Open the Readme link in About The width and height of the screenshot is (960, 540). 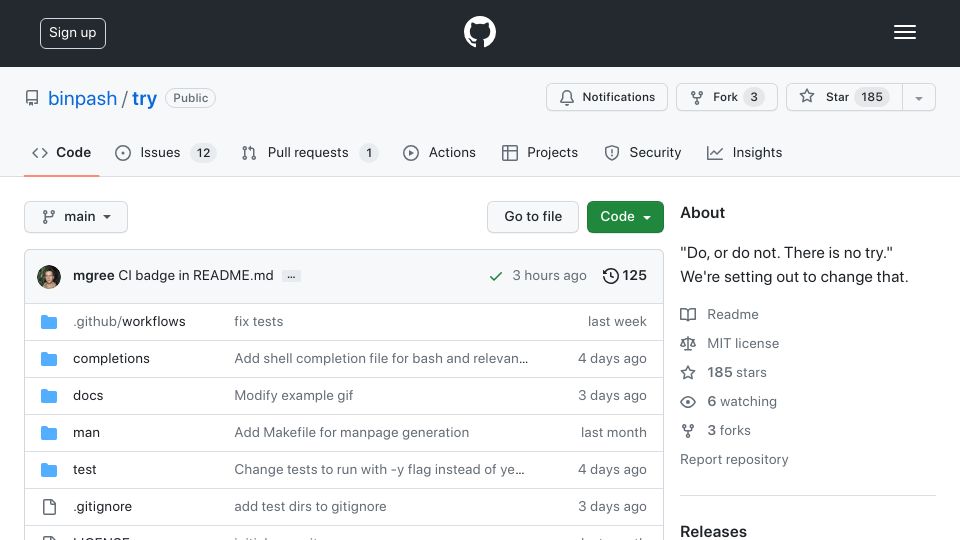(x=732, y=314)
